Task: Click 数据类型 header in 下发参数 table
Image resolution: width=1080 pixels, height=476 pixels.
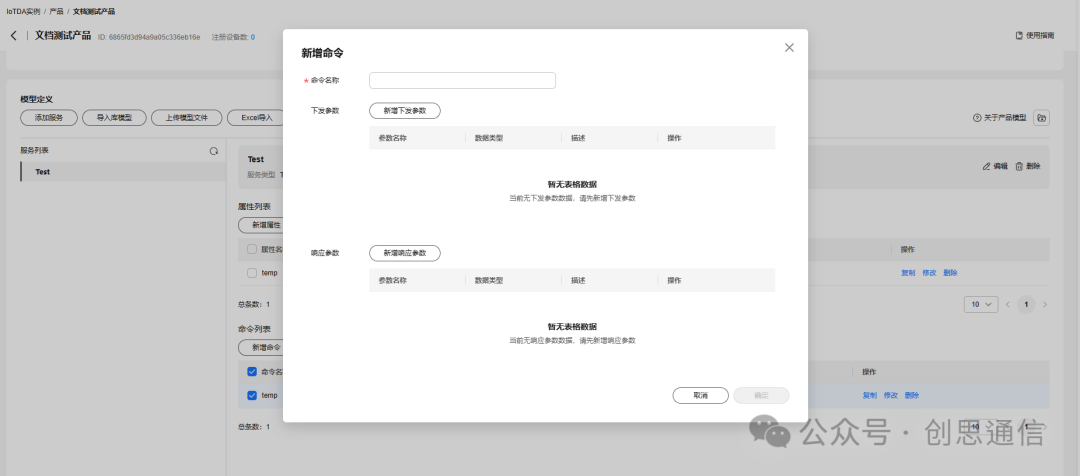Action: coord(489,138)
